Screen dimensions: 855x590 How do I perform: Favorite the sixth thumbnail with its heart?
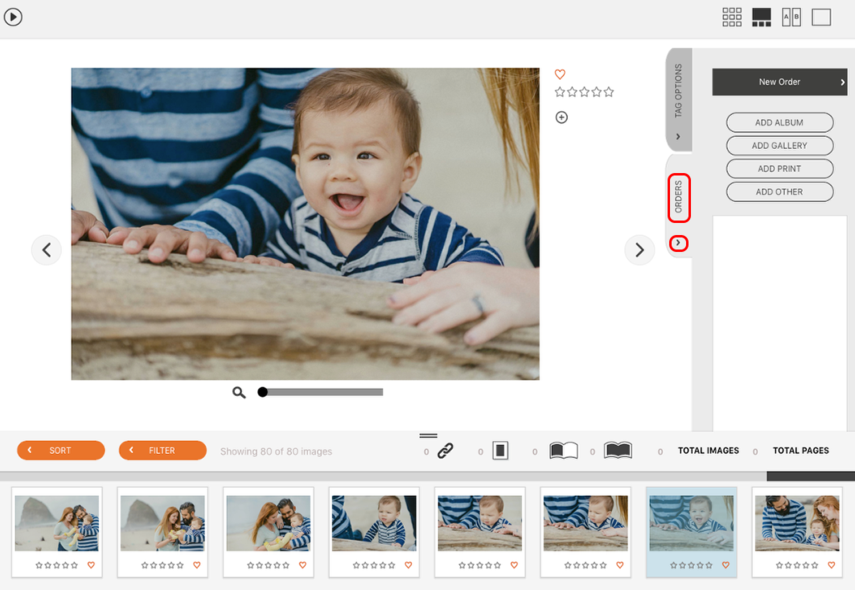pos(620,565)
